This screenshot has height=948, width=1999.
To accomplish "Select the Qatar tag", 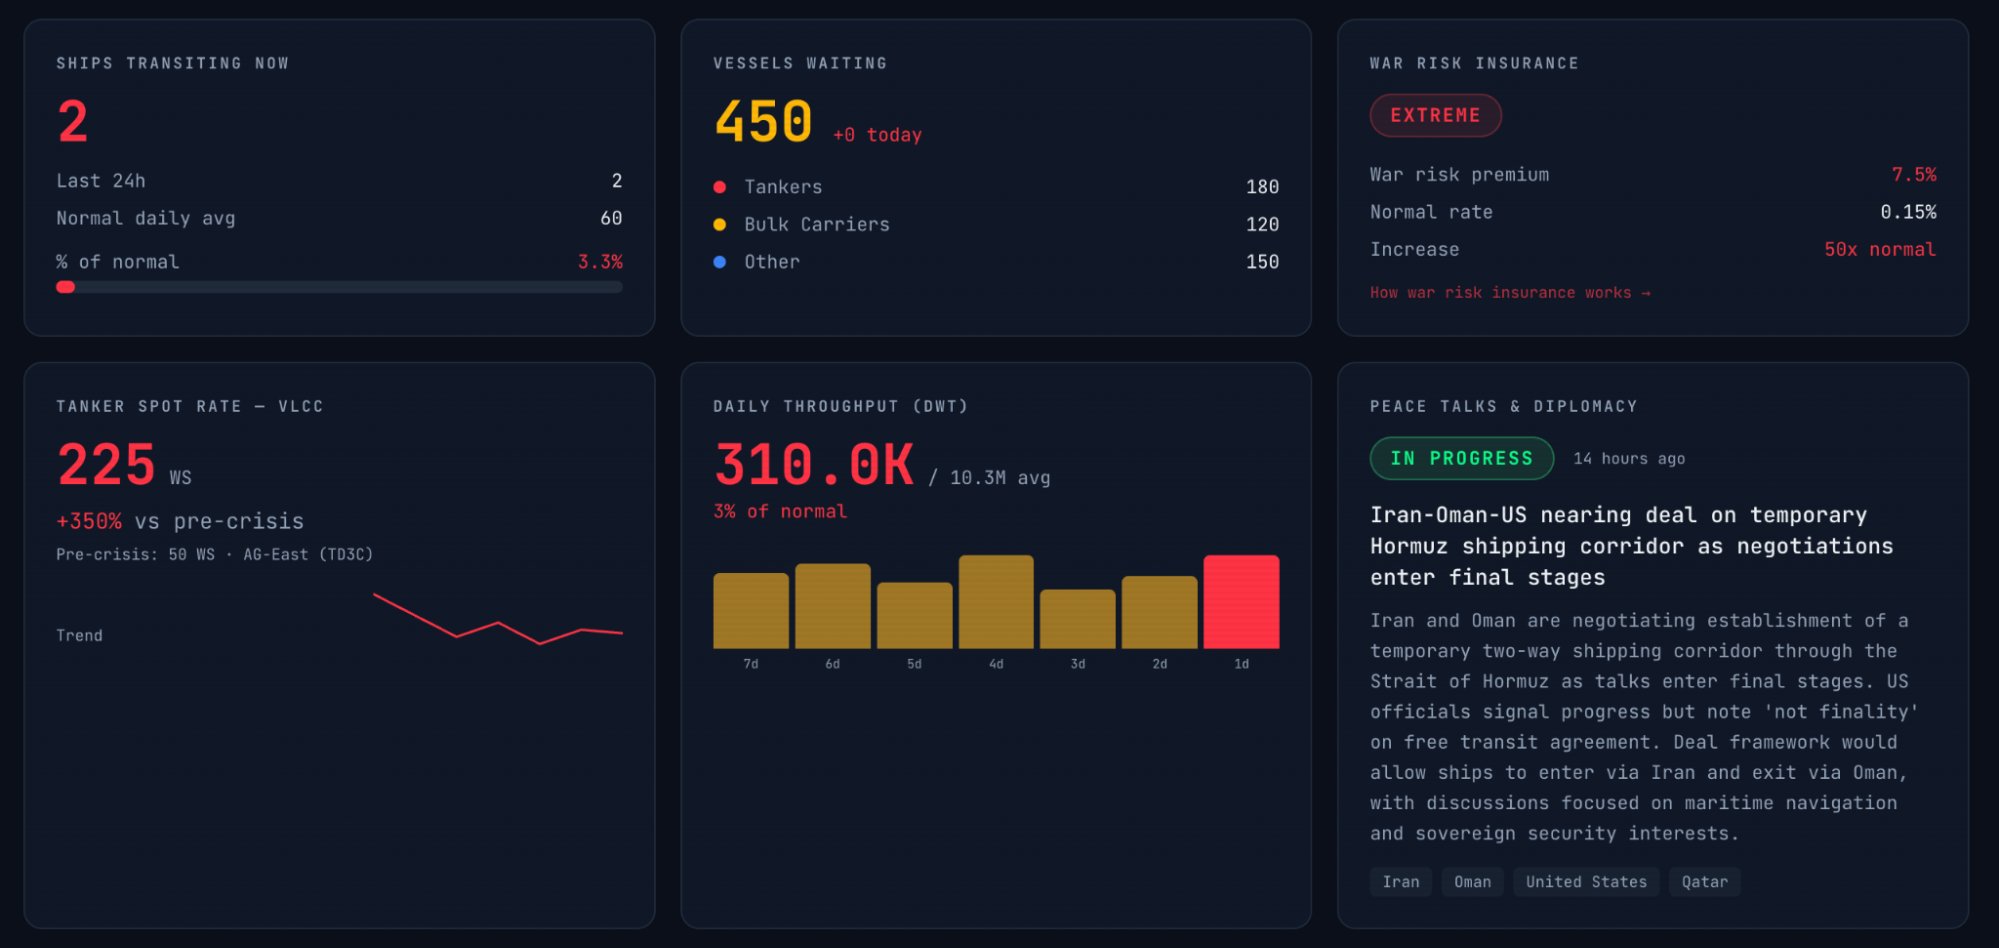I will (x=1704, y=882).
